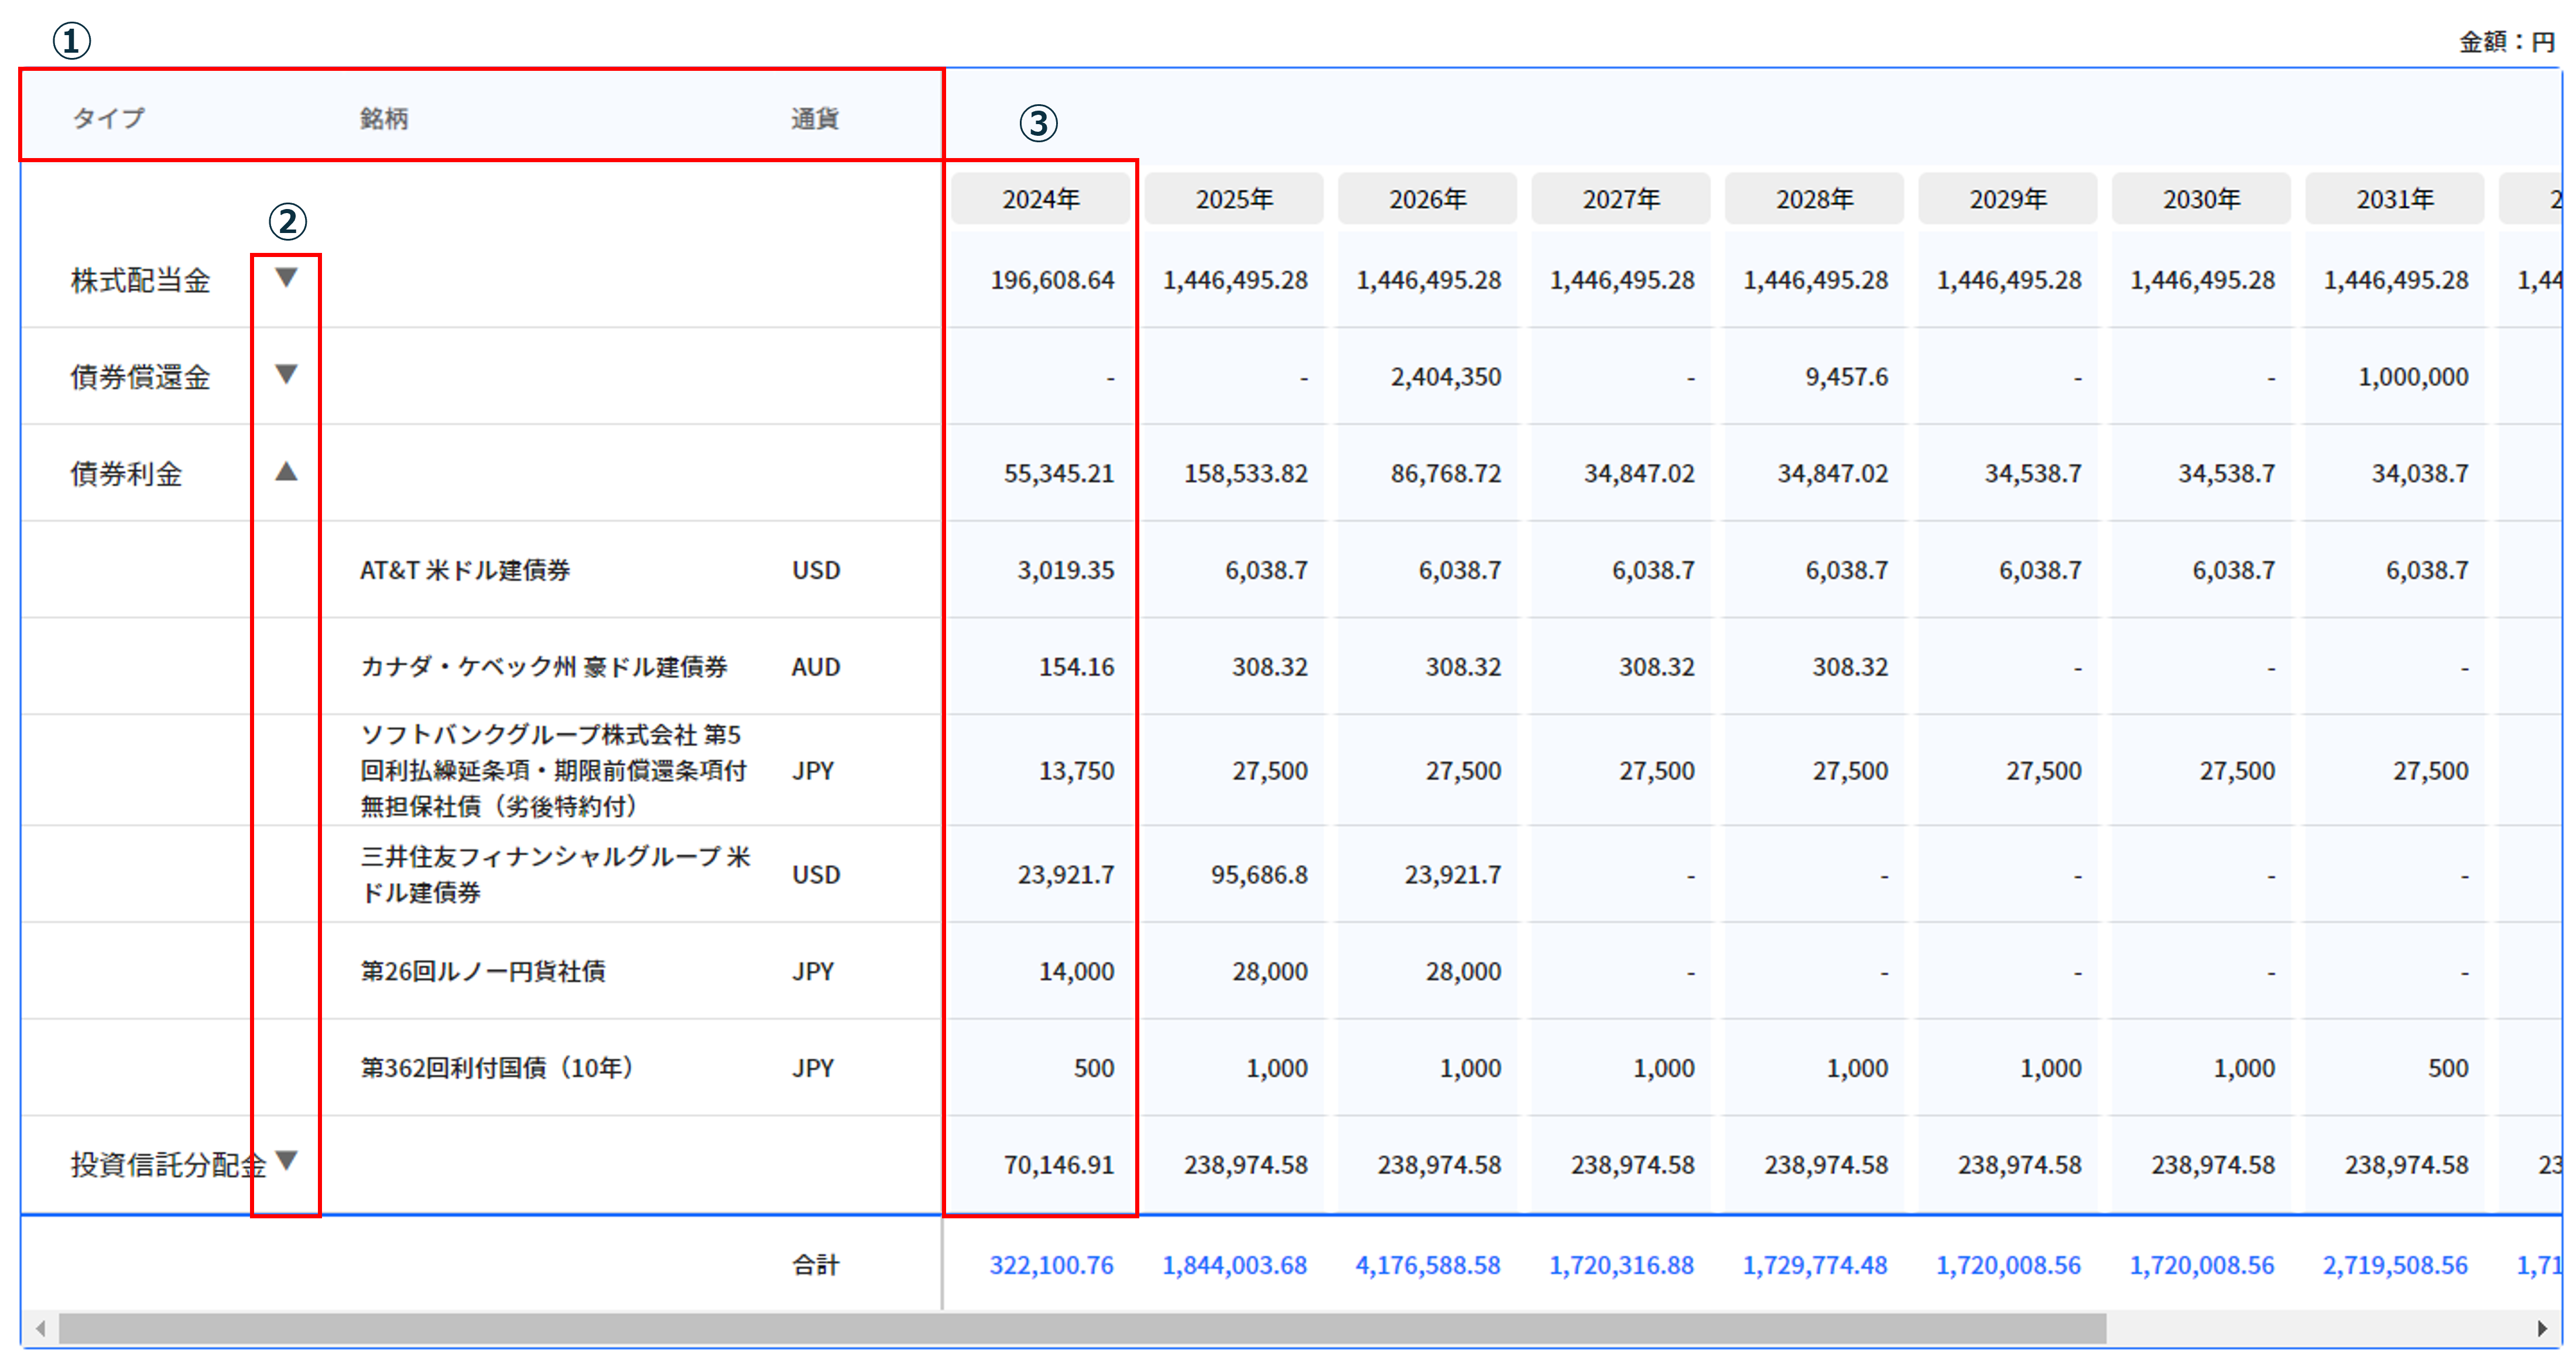Select the 2026年 column header

click(1427, 199)
